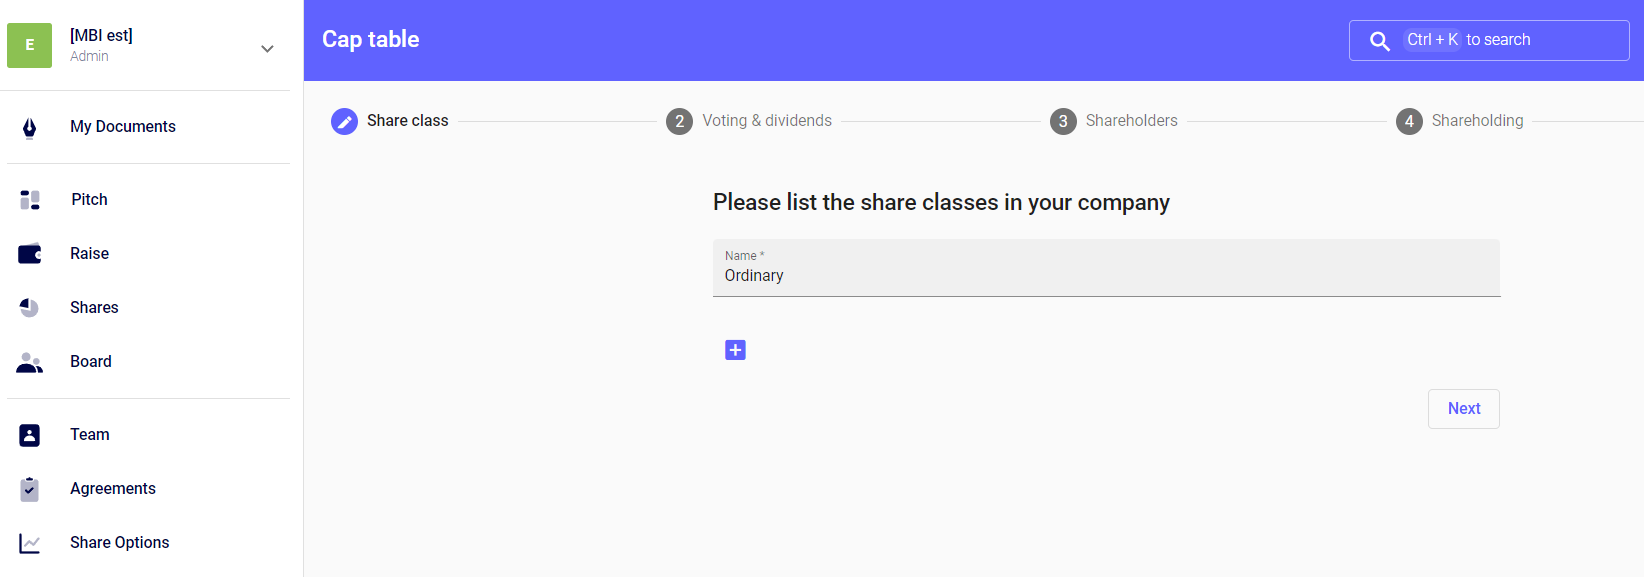
Task: Expand the company account switcher chevron
Action: click(267, 48)
